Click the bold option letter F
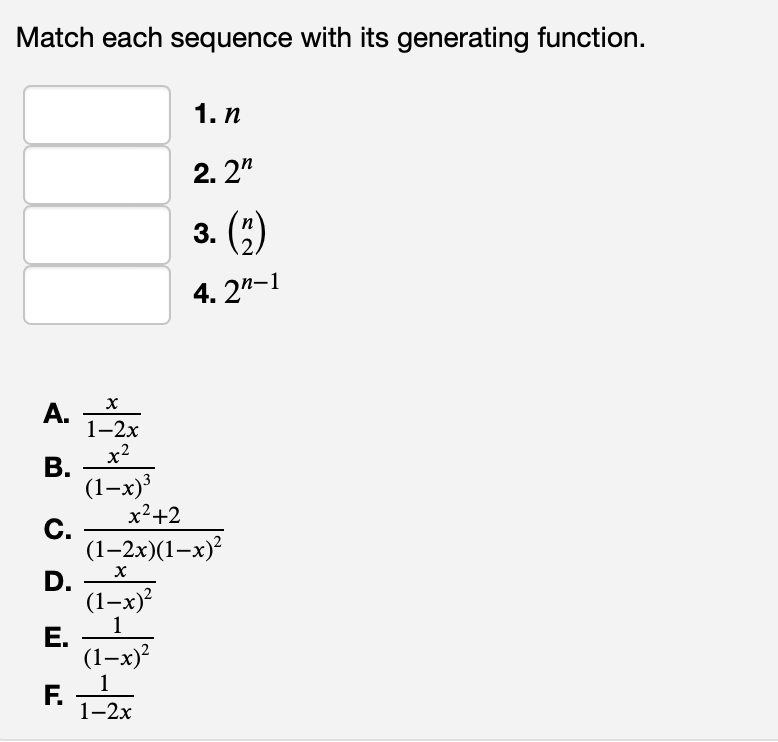 [x=53, y=695]
